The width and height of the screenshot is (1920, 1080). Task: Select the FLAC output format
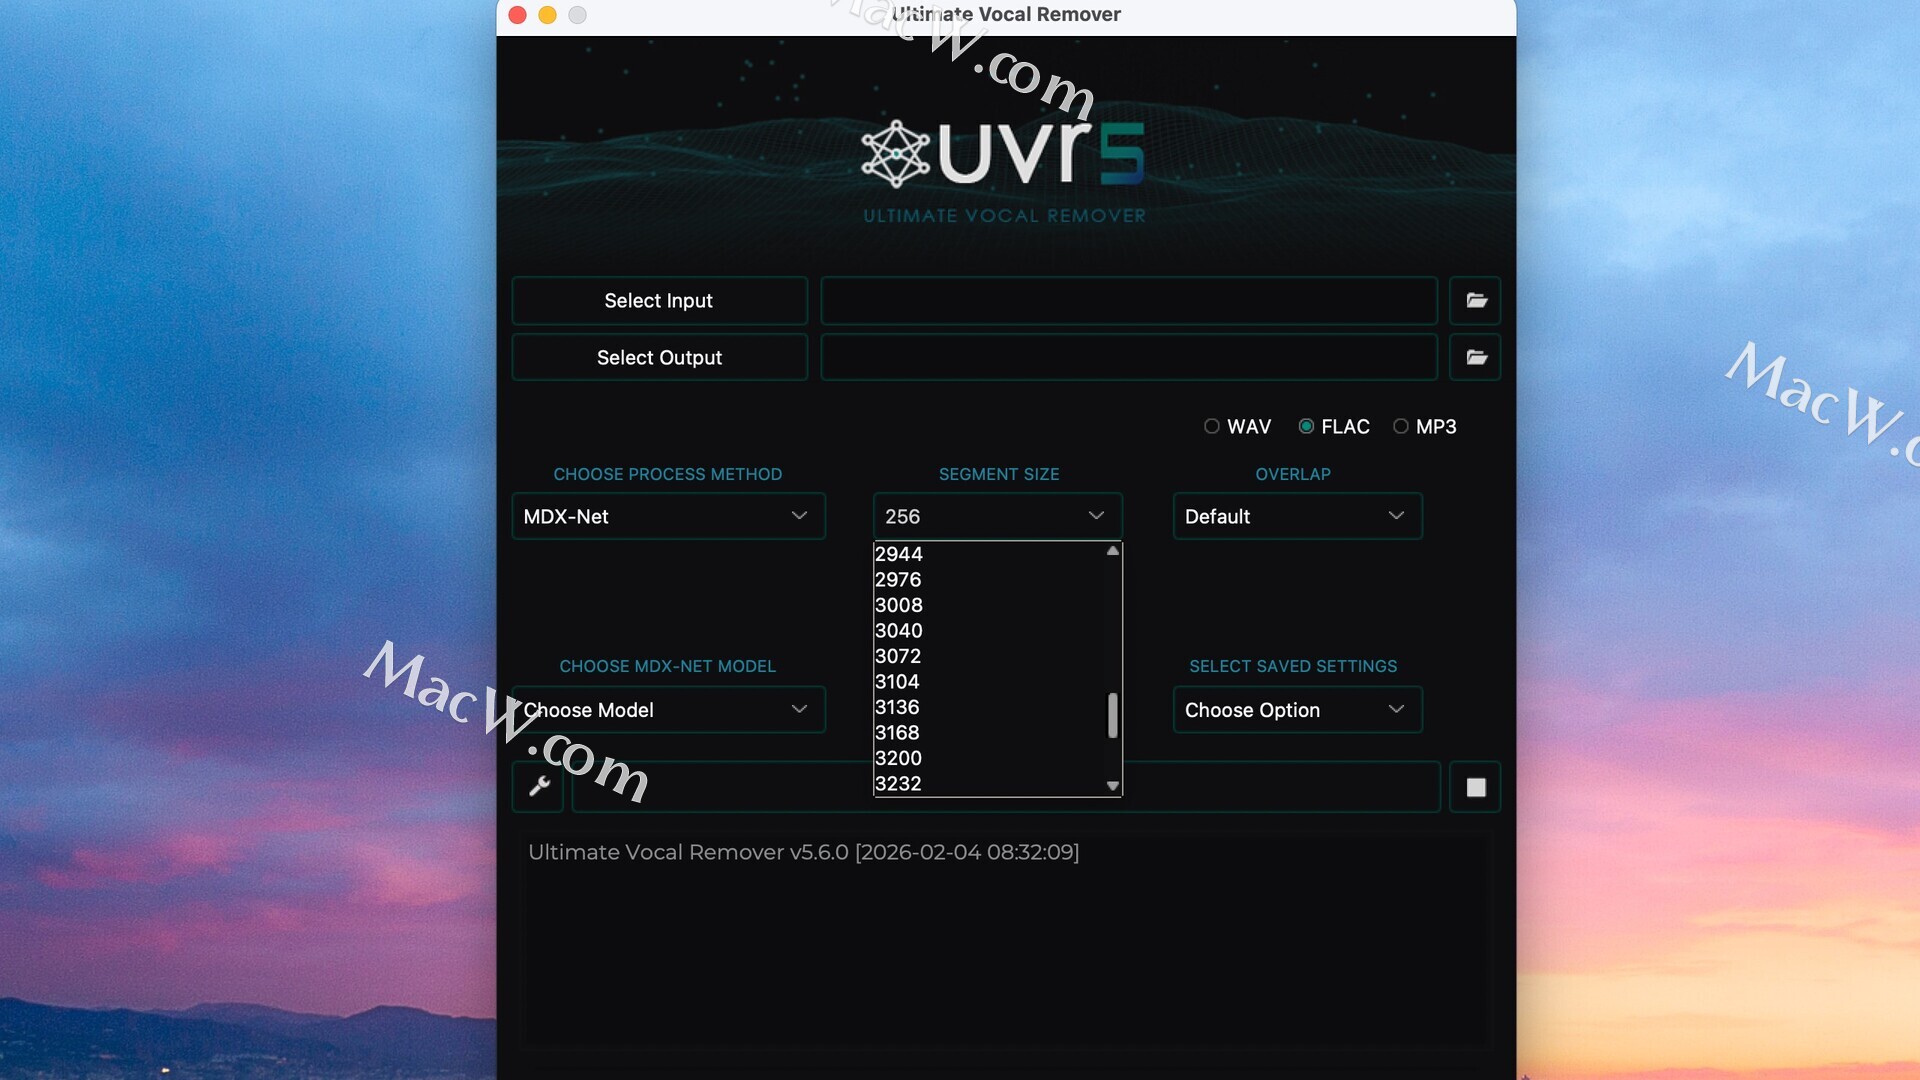[1306, 427]
